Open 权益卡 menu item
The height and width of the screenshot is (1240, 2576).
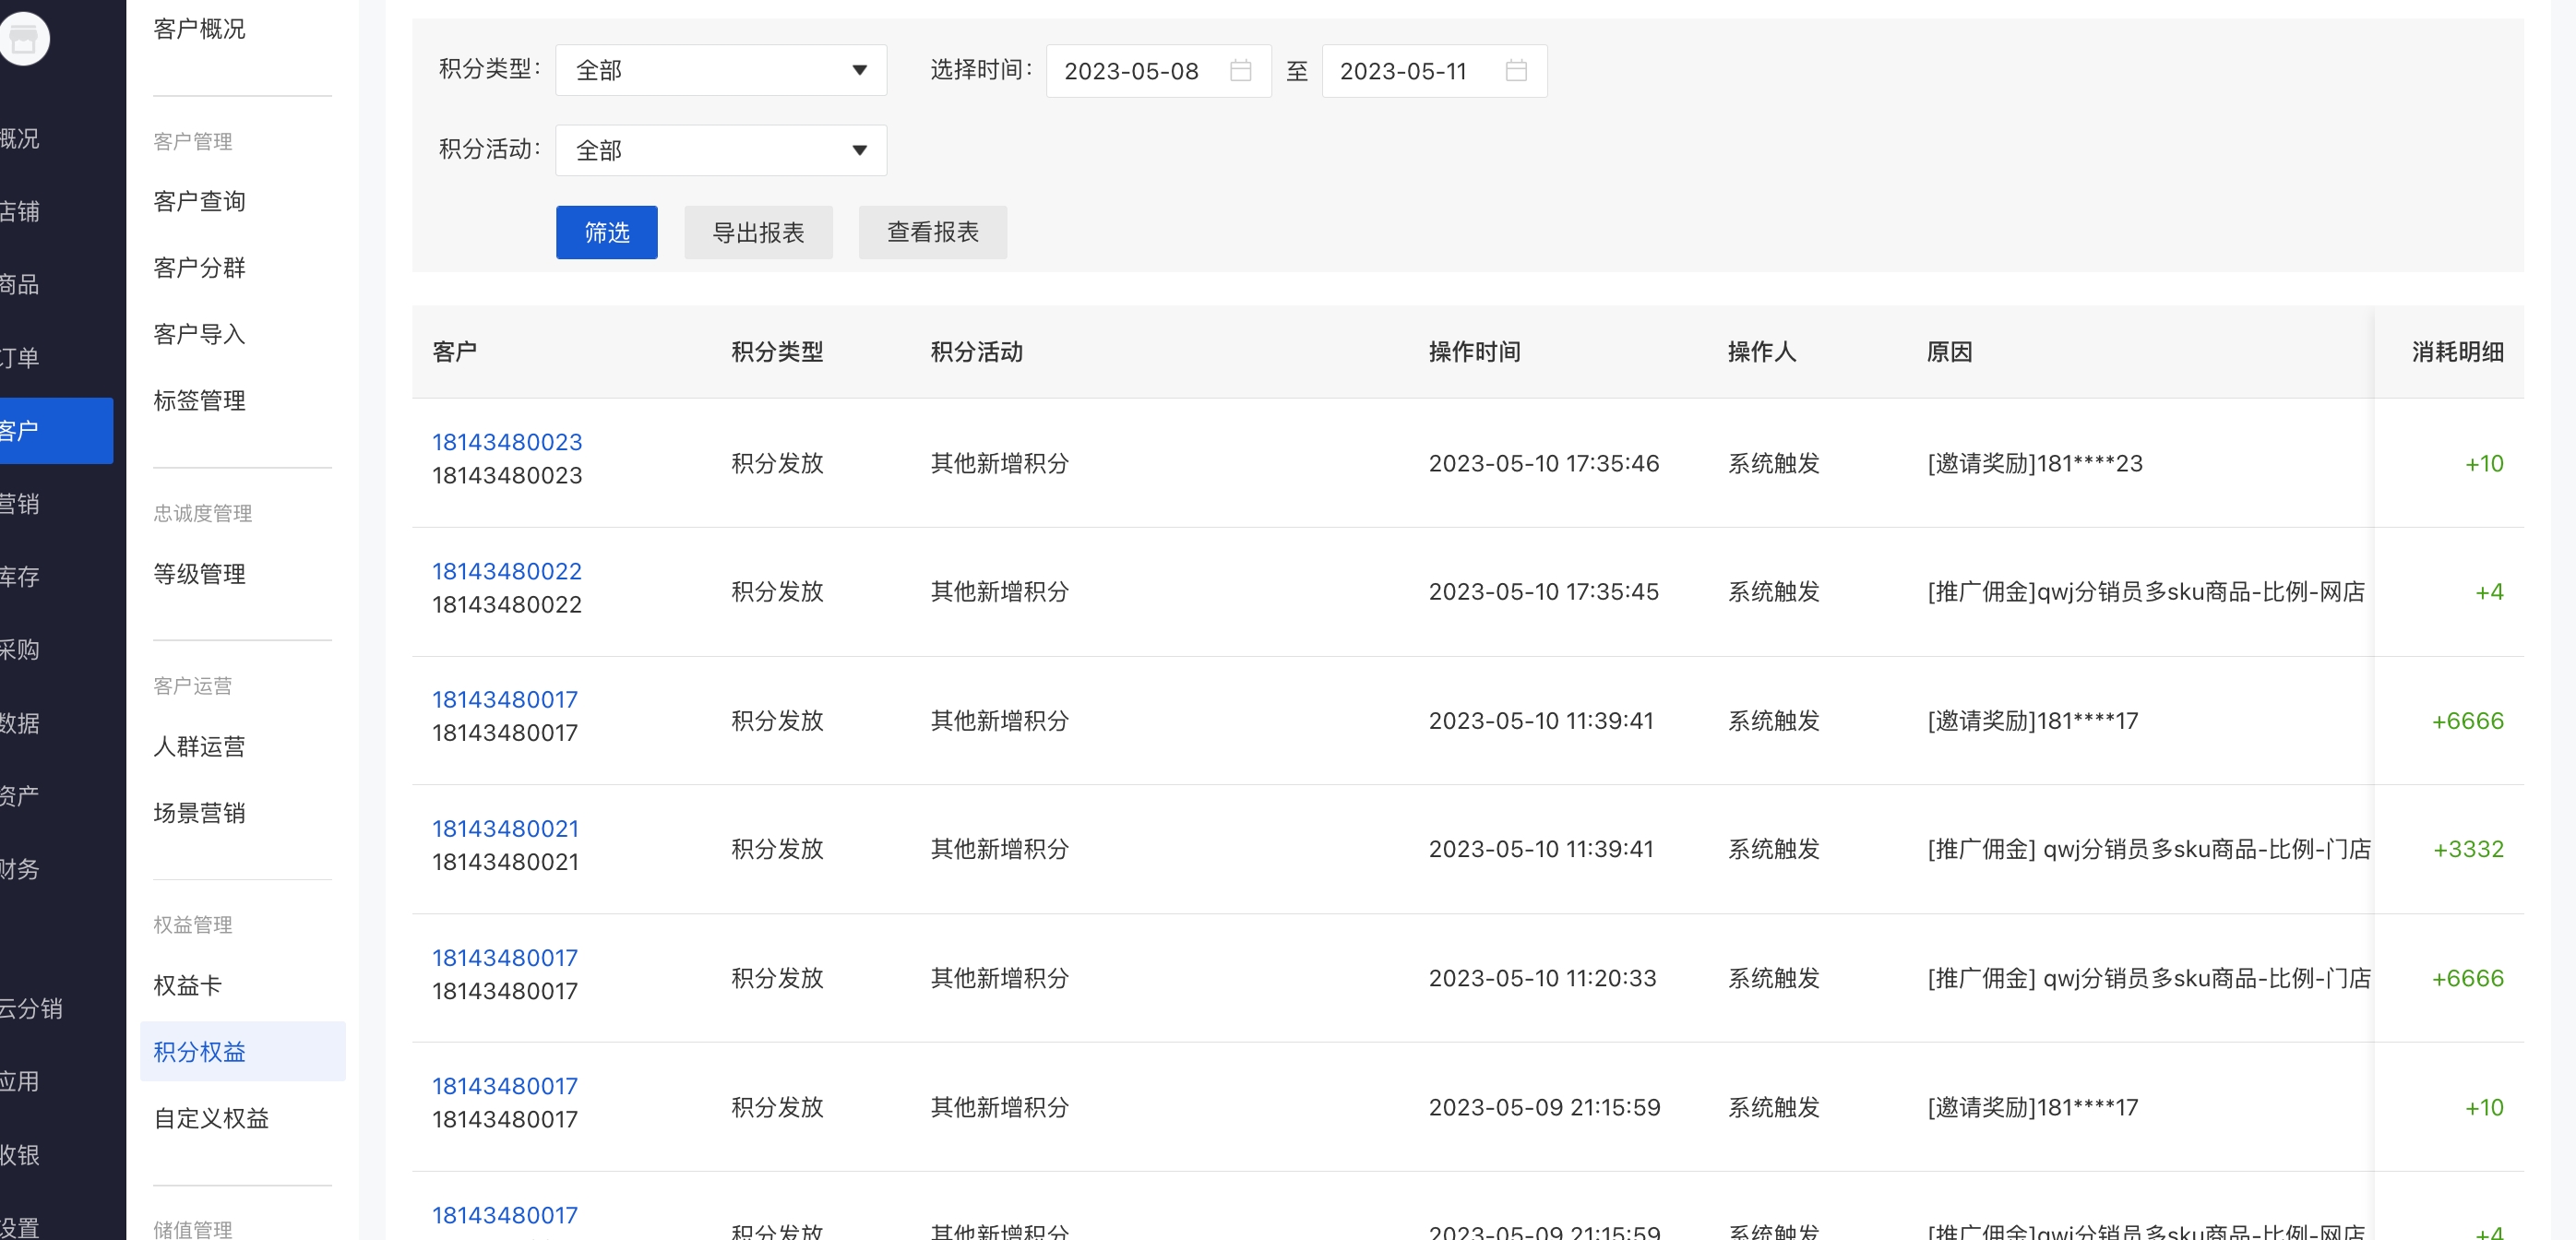tap(187, 985)
